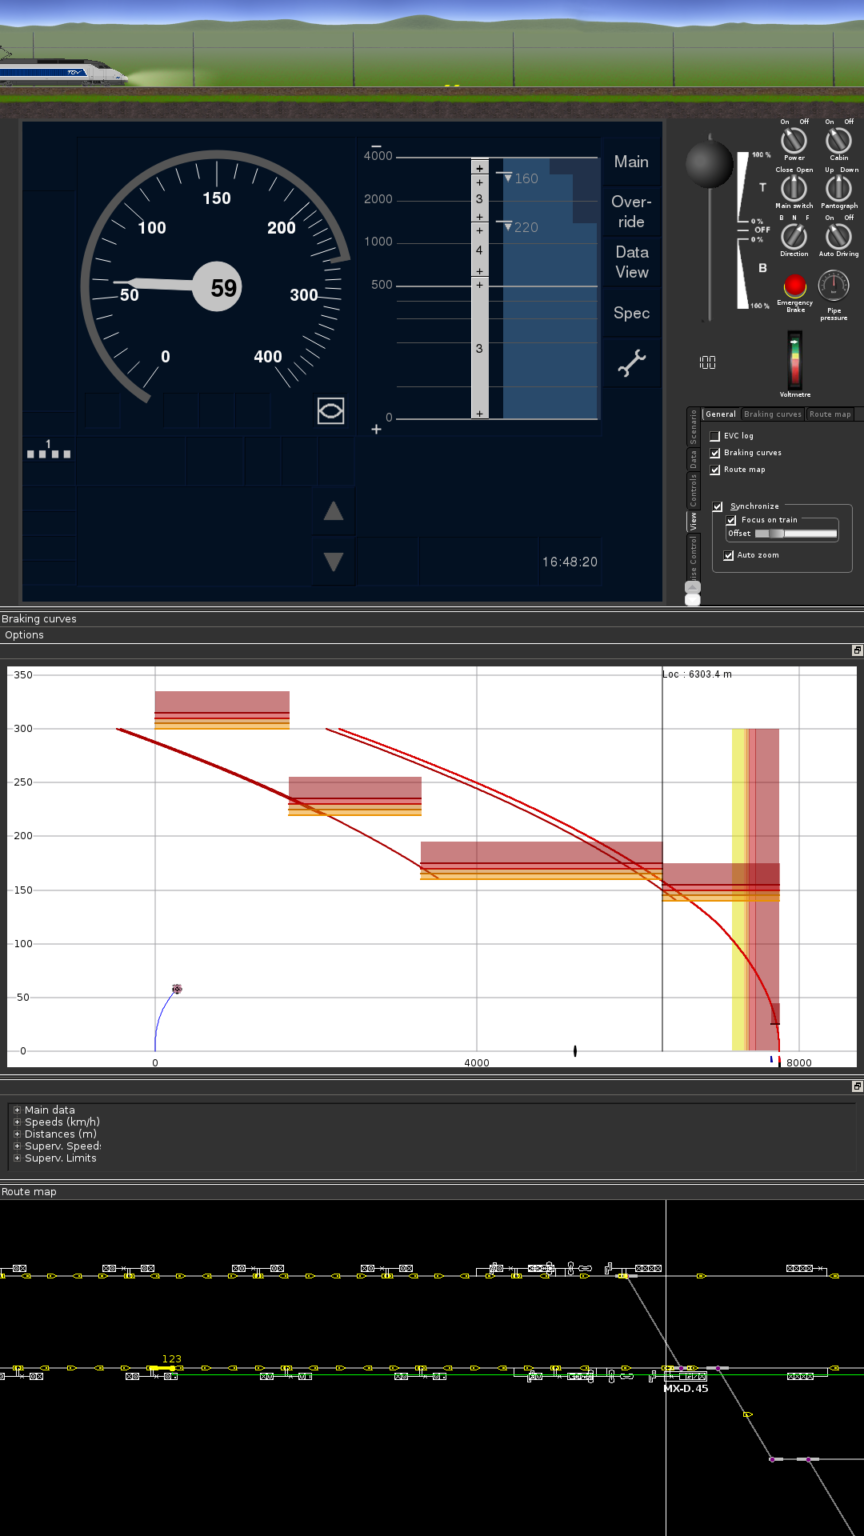Expand the Distances (m) tree node

(x=17, y=1134)
